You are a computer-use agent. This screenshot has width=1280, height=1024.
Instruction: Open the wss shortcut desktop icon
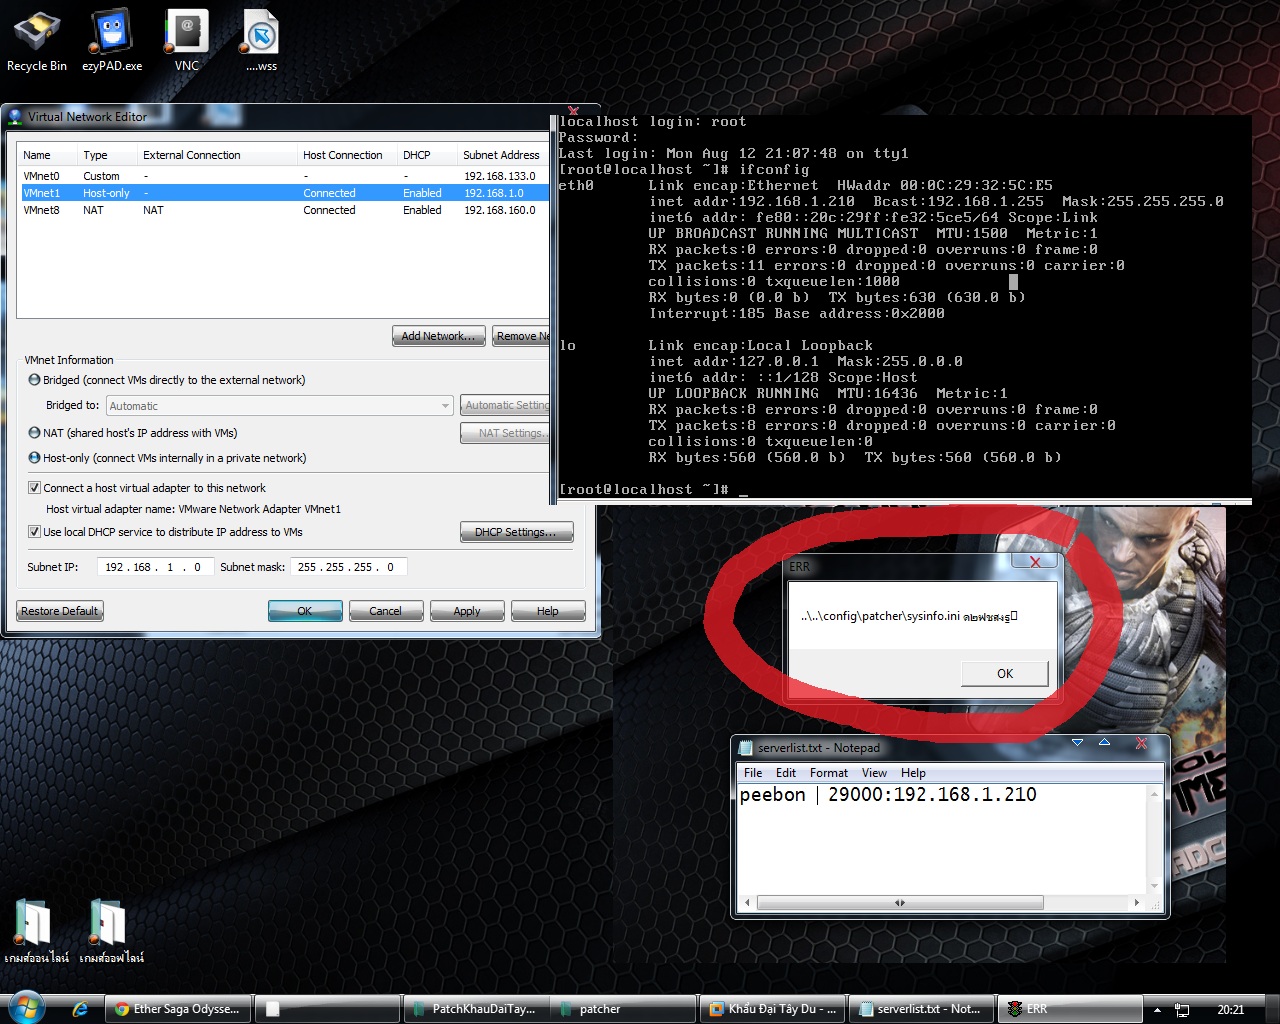(261, 41)
